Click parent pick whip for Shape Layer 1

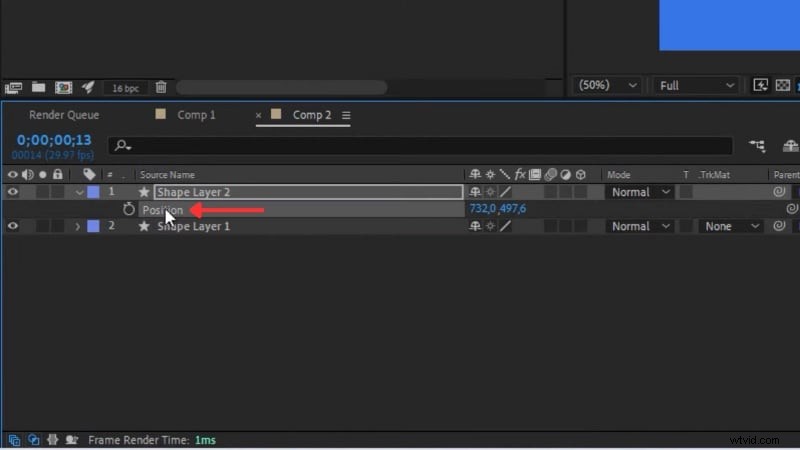[779, 226]
